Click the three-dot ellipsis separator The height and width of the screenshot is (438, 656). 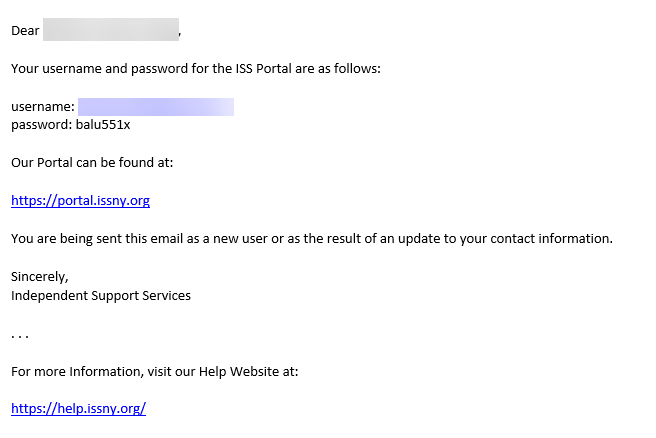20,336
